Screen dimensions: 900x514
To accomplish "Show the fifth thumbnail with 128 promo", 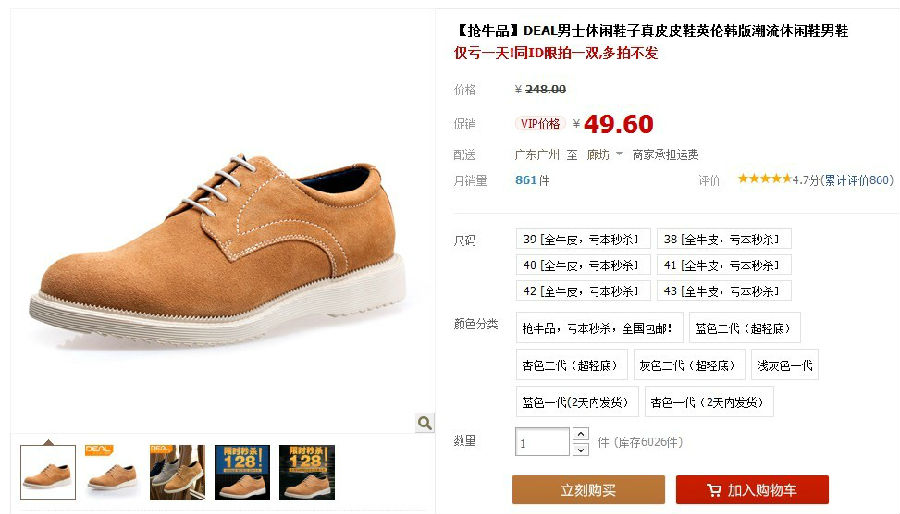I will click(x=307, y=472).
